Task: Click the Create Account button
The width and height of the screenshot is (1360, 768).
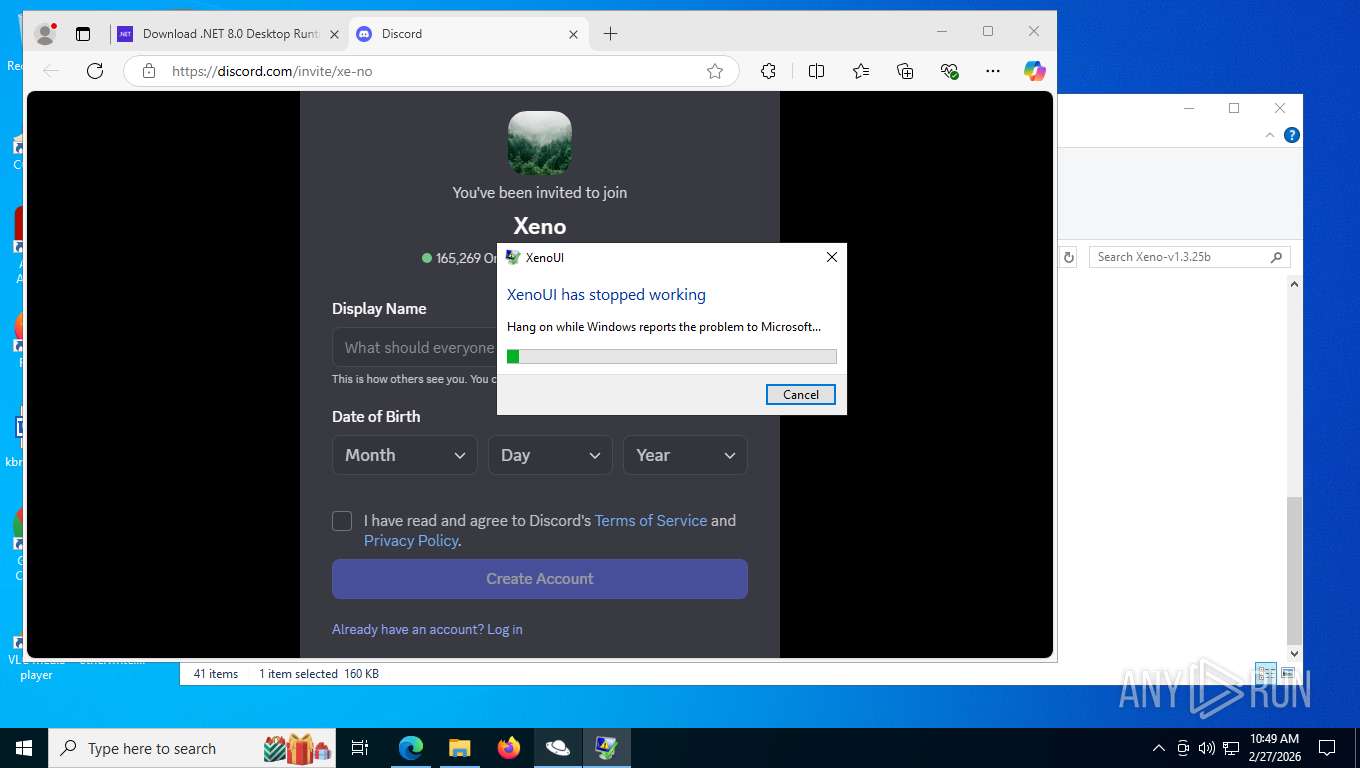Action: click(540, 579)
